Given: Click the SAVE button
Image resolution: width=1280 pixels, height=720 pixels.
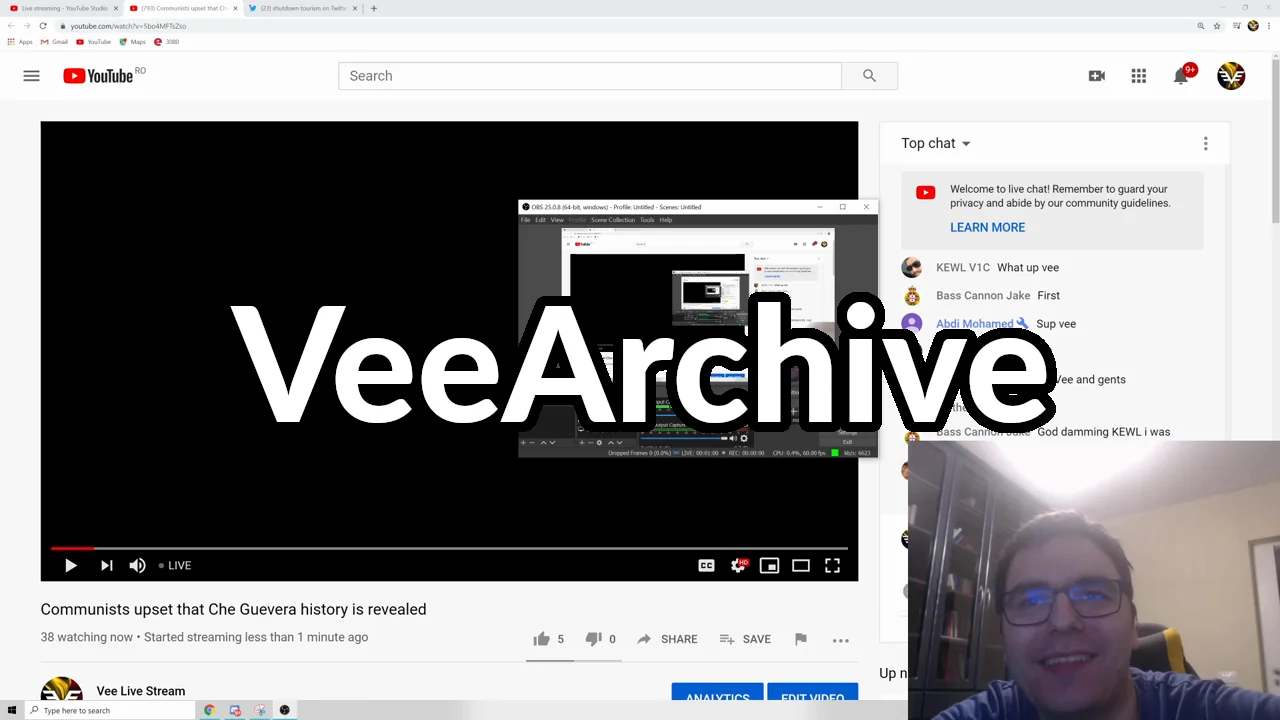Looking at the screenshot, I should [x=745, y=639].
